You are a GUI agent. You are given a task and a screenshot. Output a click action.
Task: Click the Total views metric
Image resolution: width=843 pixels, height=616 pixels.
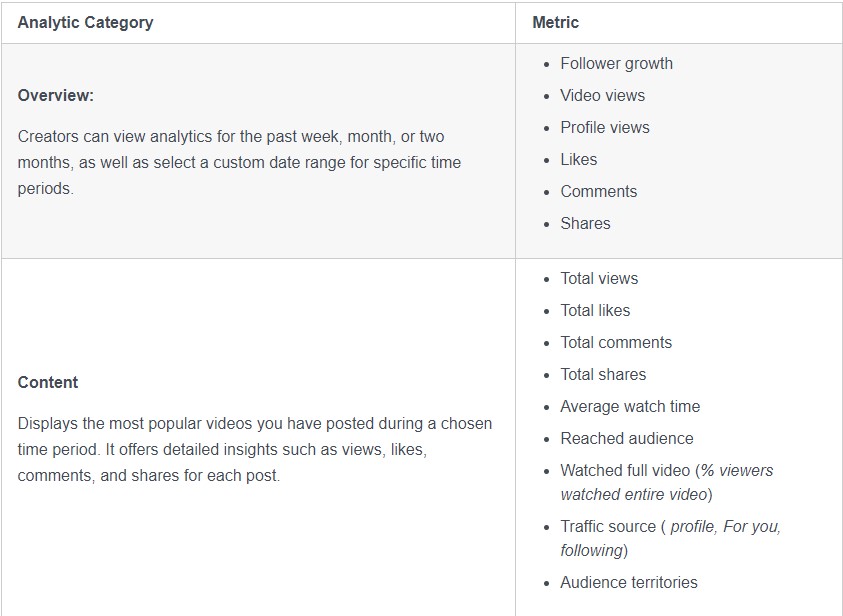click(599, 278)
